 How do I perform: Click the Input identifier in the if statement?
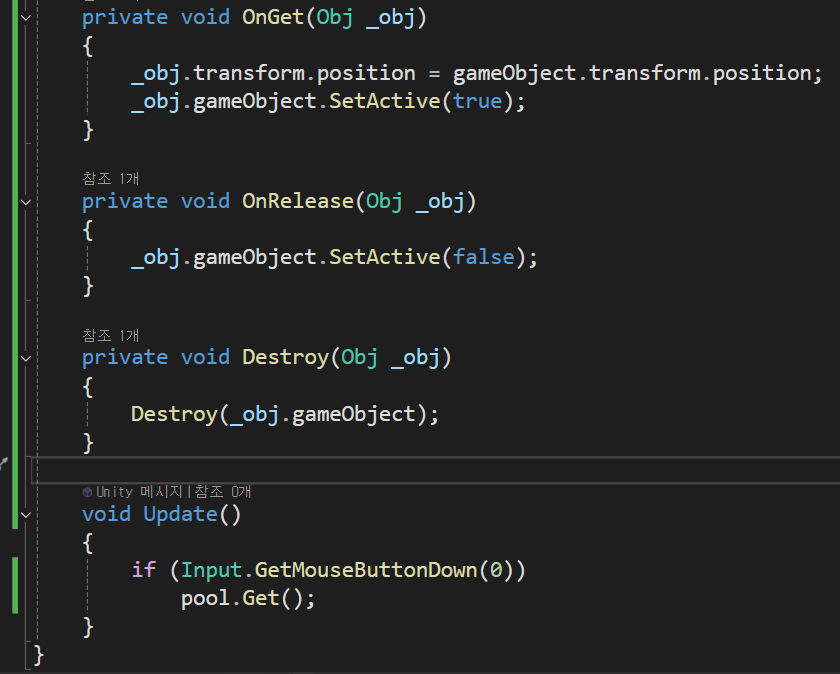point(210,569)
